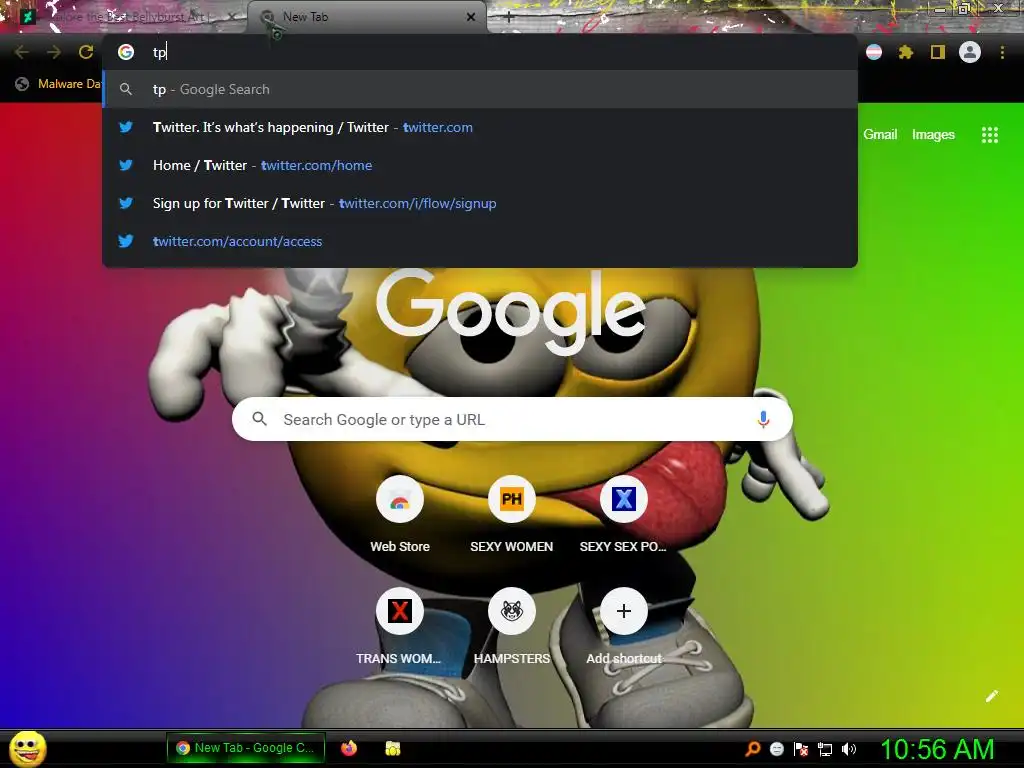The image size is (1024, 768).
Task: Click the Google icon in address bar
Action: pyautogui.click(x=126, y=52)
